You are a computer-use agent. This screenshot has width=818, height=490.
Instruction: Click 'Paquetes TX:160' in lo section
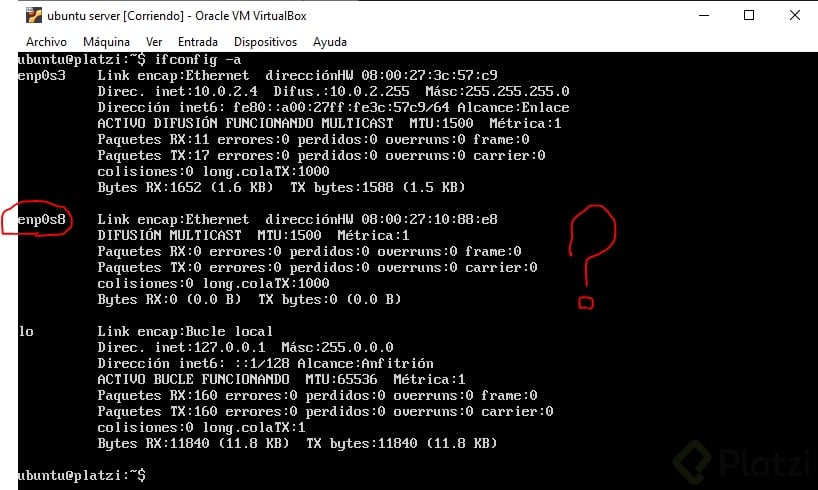pos(158,412)
